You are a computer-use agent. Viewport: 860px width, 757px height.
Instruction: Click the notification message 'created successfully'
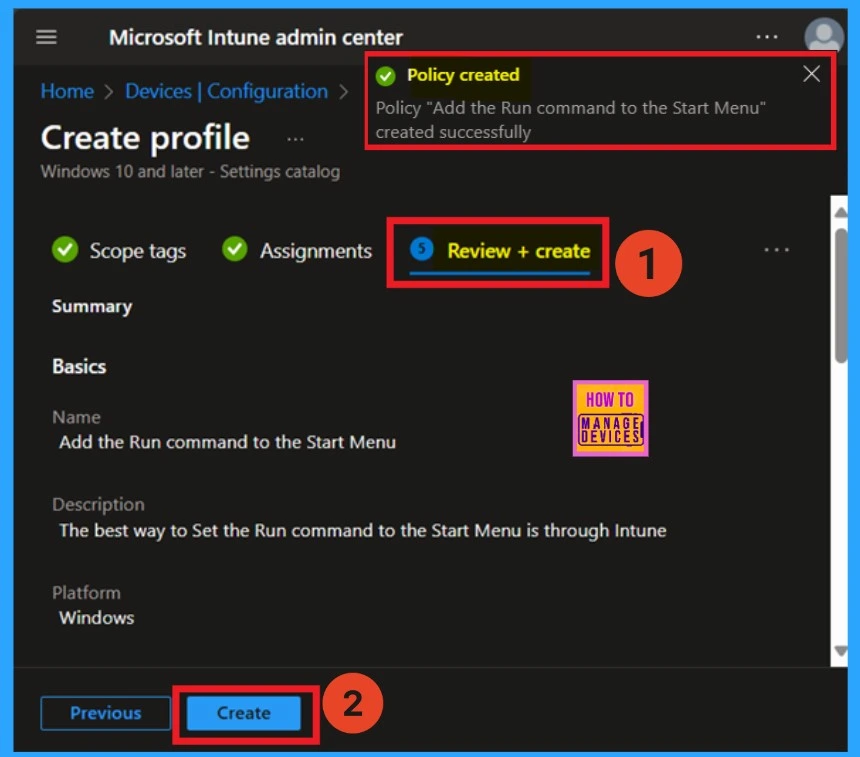point(453,132)
